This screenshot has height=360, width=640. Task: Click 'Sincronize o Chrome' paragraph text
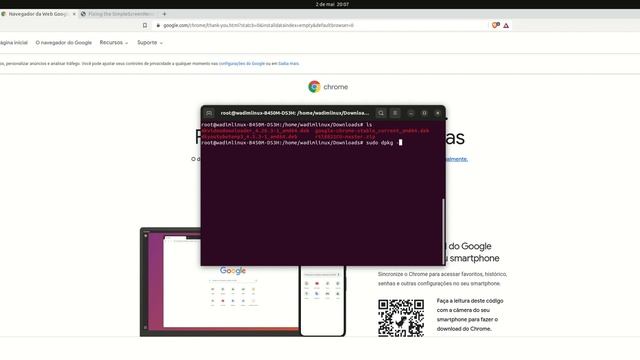tap(442, 279)
